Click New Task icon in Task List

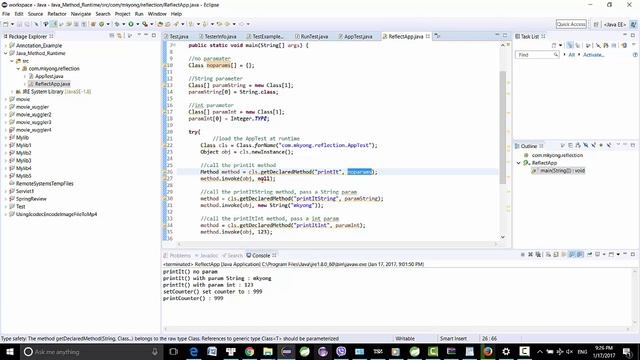pyautogui.click(x=554, y=45)
